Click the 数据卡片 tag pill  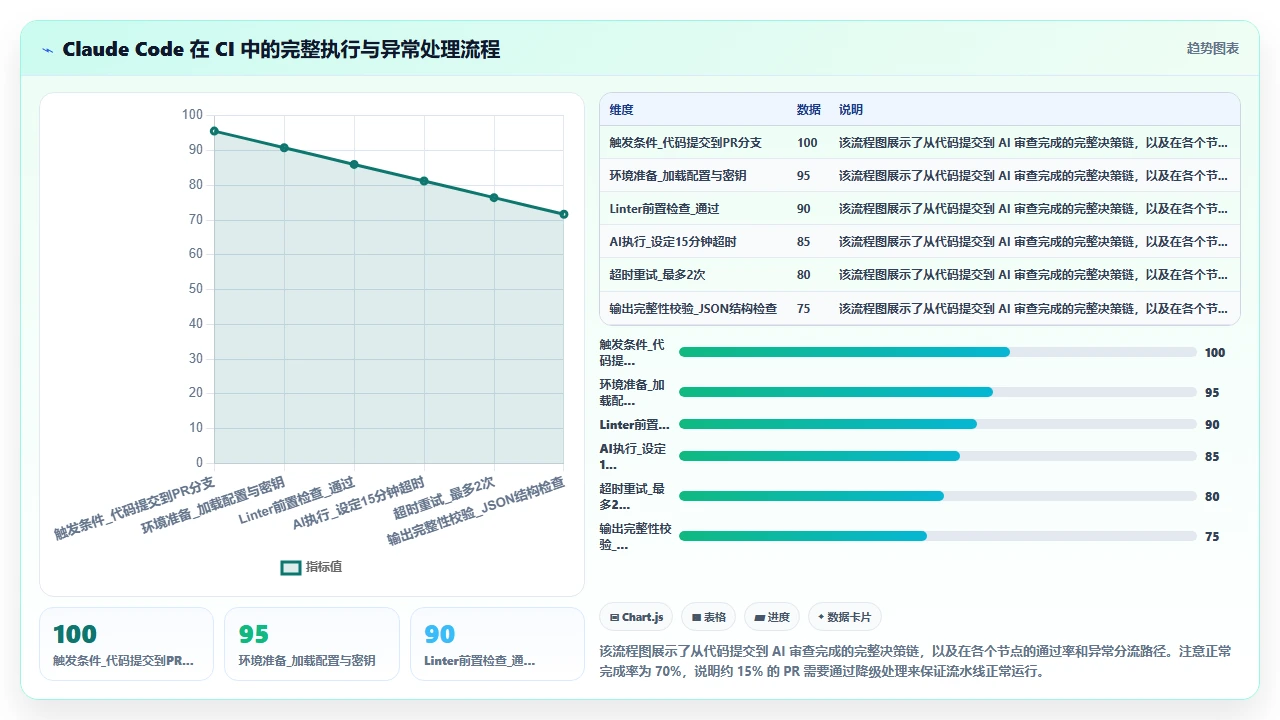coord(845,617)
